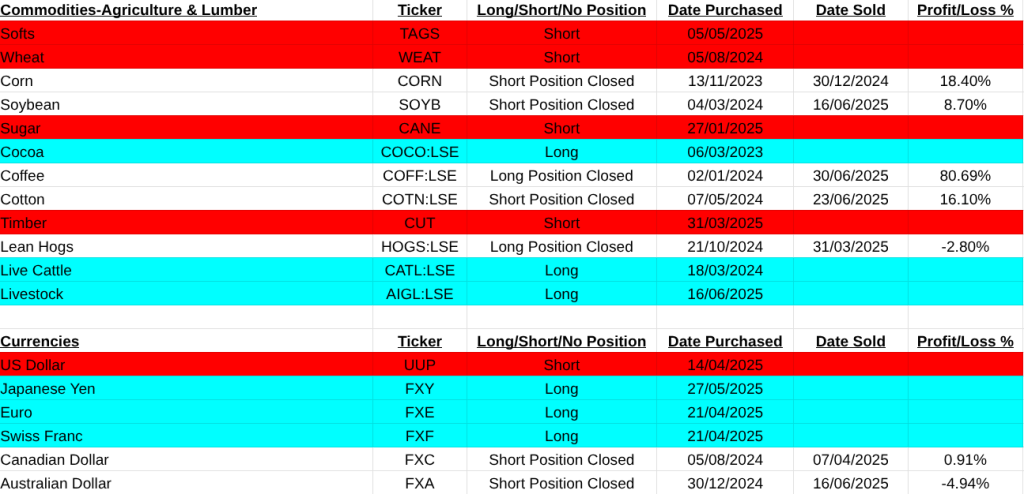Viewport: 1024px width, 494px height.
Task: Click the Commodities-Agriculture & Lumber header
Action: [129, 10]
